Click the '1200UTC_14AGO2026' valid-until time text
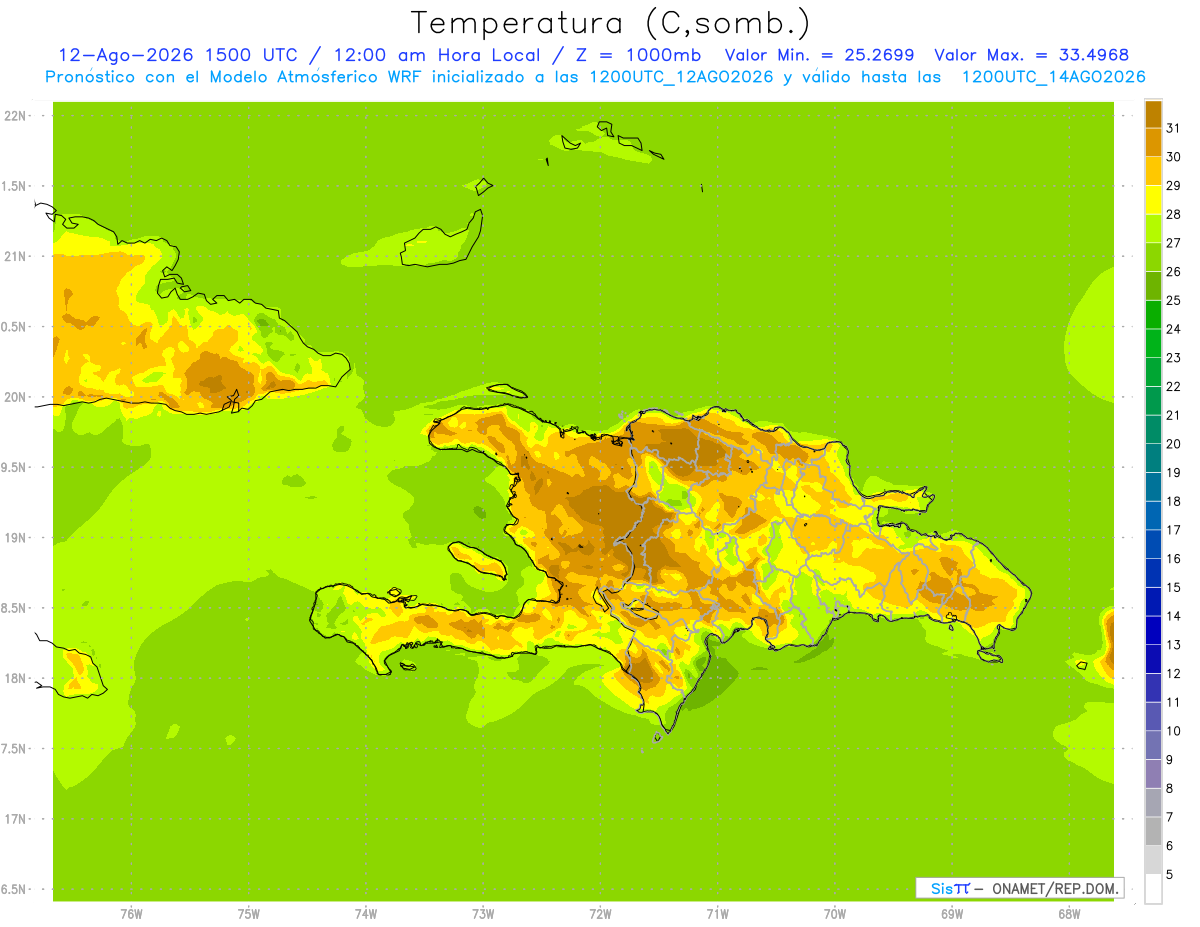Image resolution: width=1200 pixels, height=927 pixels. click(1053, 77)
